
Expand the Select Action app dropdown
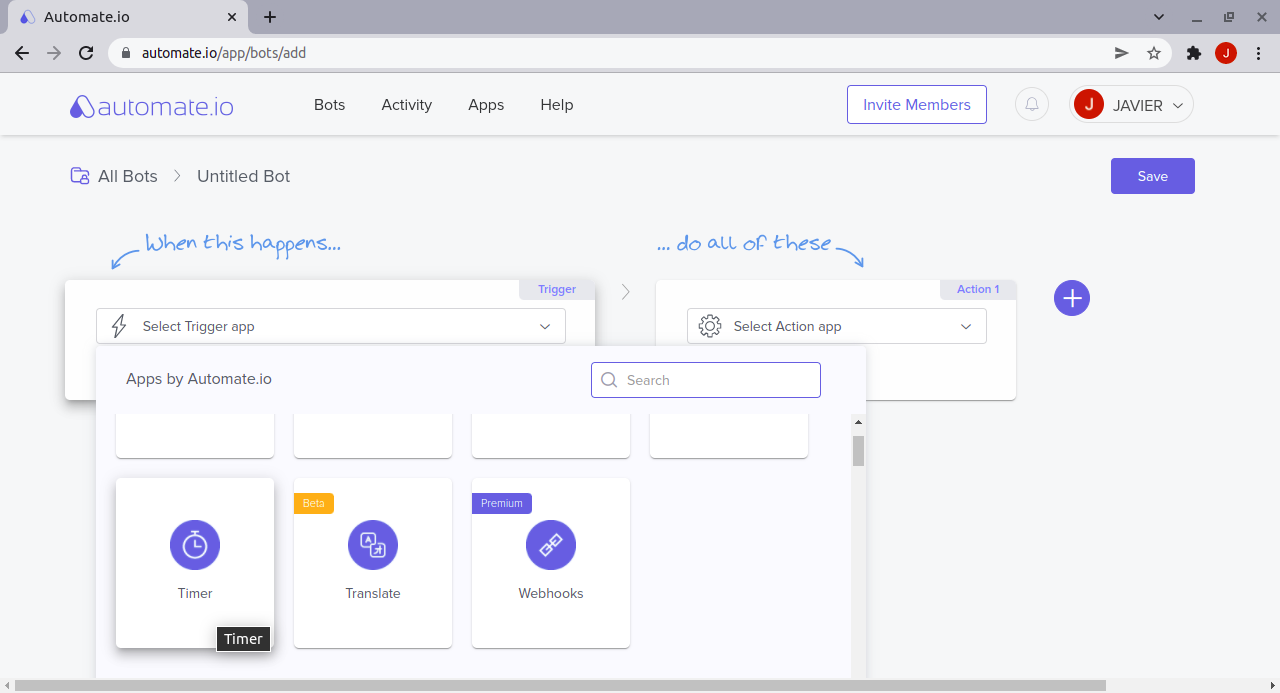tap(837, 326)
